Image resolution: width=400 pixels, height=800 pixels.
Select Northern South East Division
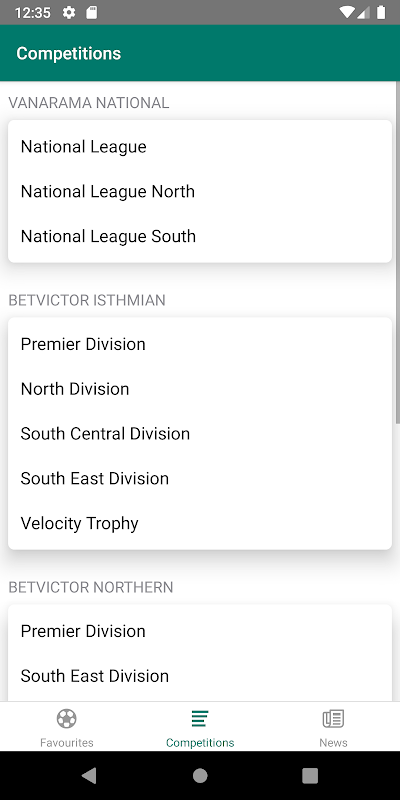pyautogui.click(x=200, y=676)
